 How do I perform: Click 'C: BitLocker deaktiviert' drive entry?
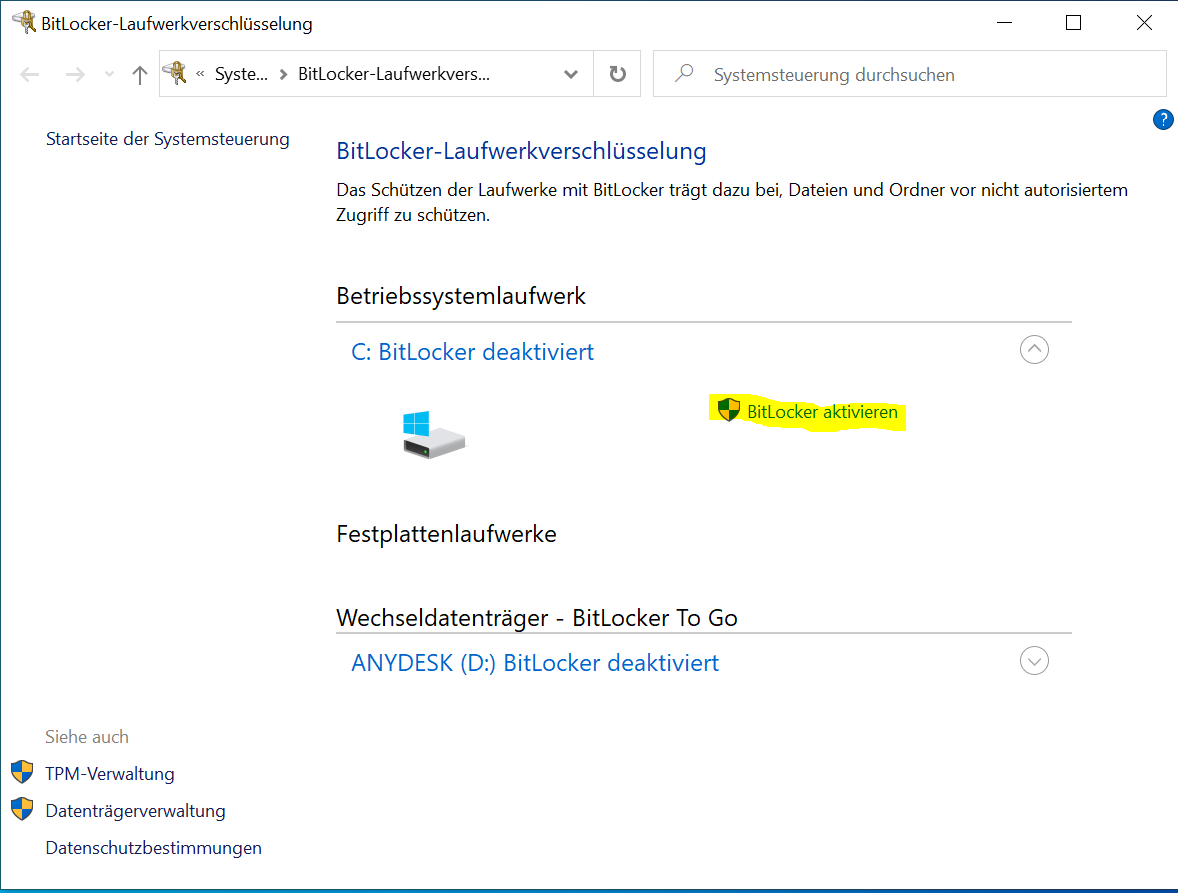473,351
